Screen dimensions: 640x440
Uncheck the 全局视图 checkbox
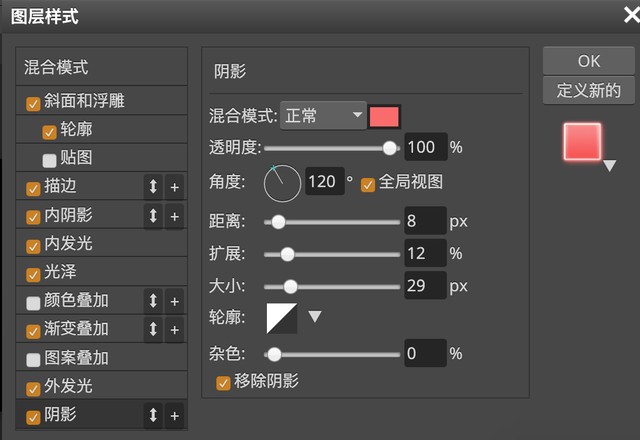click(367, 183)
